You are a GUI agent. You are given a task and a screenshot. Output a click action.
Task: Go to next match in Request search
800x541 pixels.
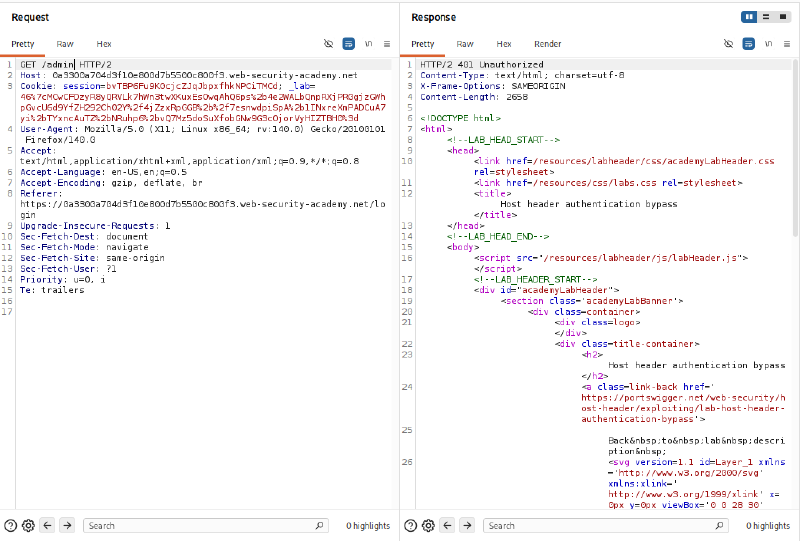(x=67, y=525)
